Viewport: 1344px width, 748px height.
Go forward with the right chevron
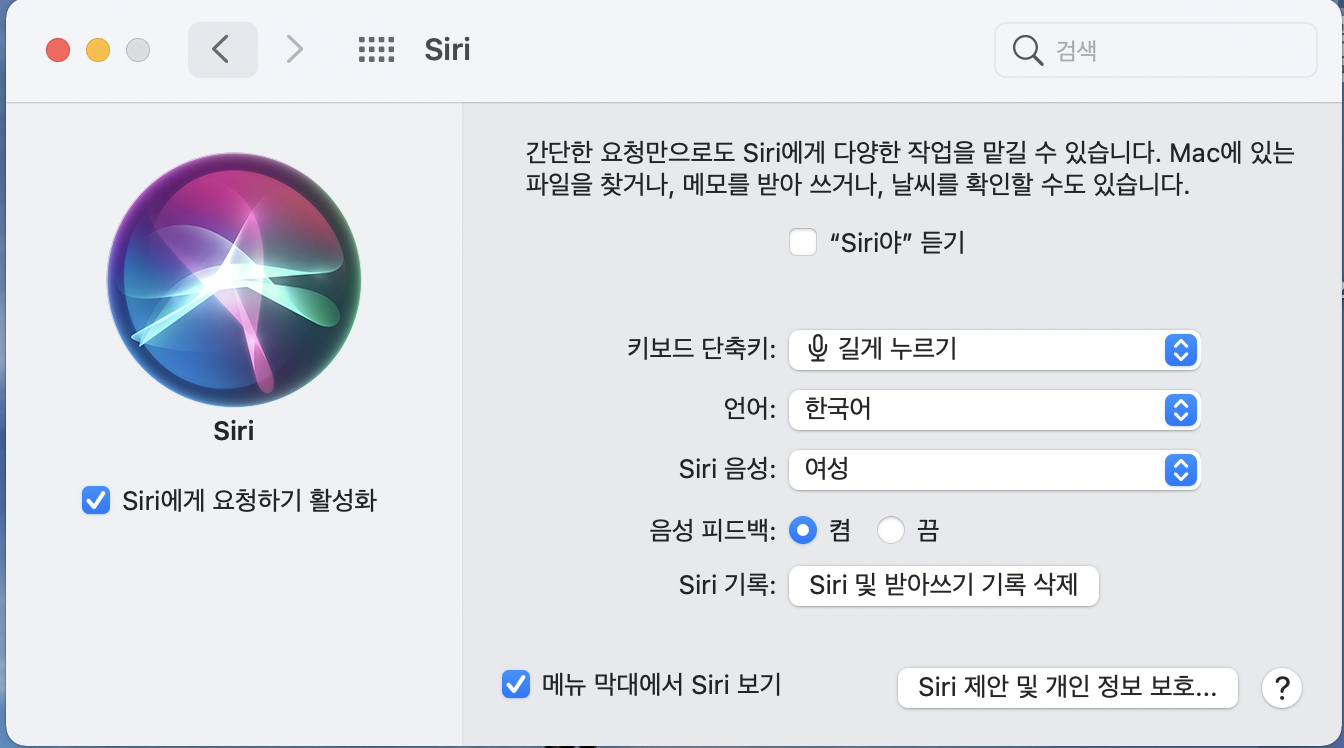(294, 49)
